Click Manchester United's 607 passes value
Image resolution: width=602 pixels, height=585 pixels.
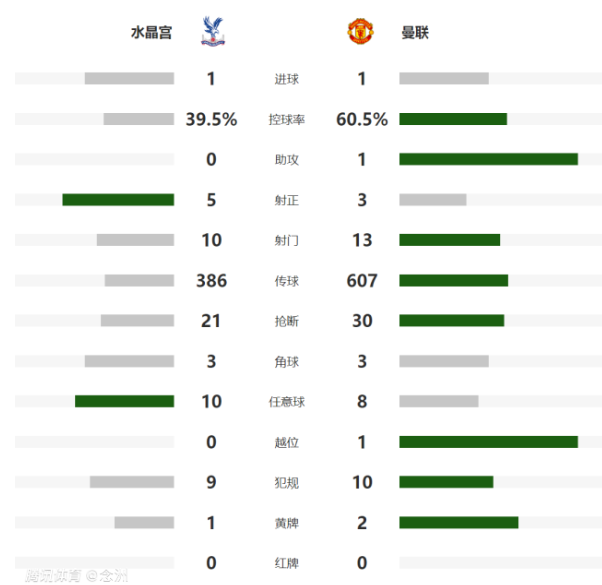361,281
